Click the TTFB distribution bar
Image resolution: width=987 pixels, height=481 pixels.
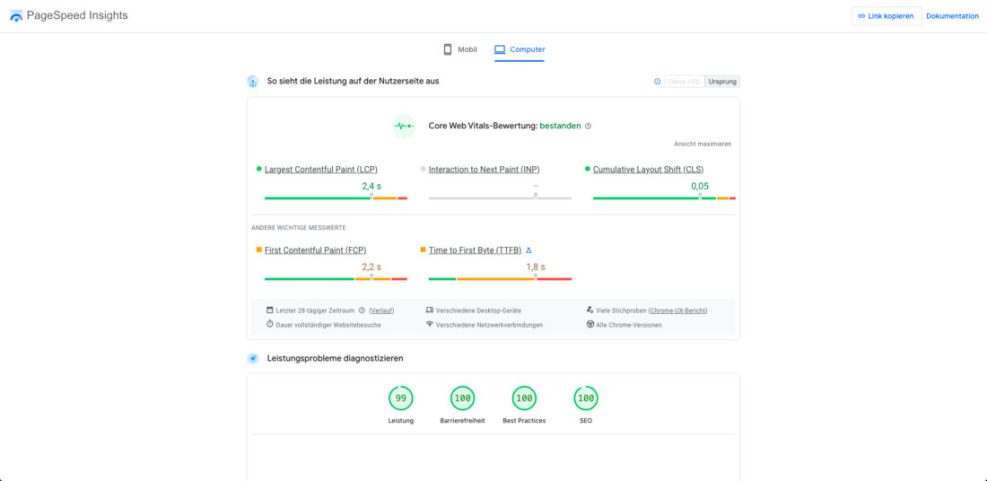point(500,279)
